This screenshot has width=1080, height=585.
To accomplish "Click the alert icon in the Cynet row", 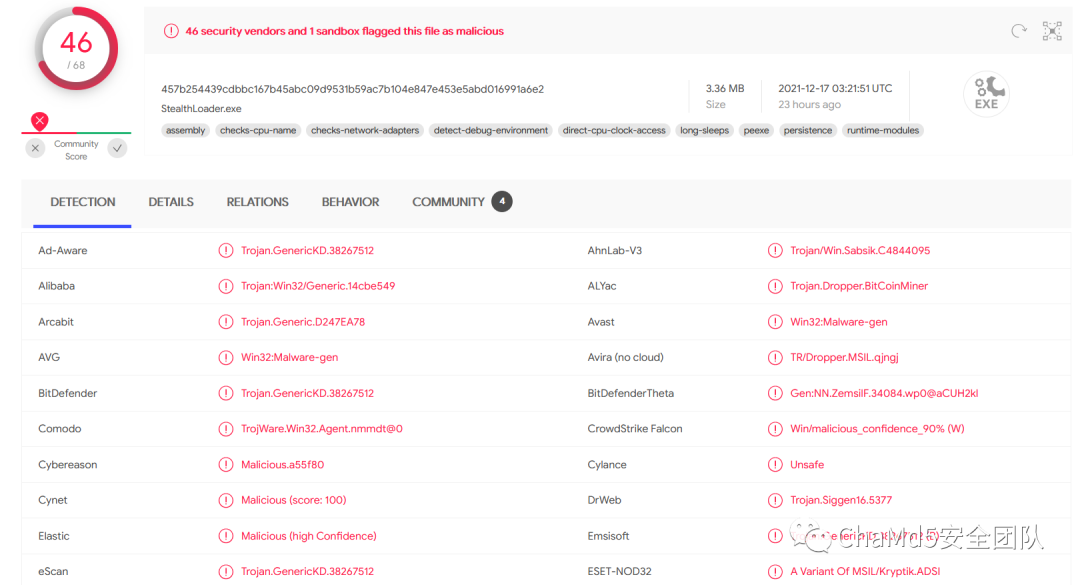I will pos(226,500).
